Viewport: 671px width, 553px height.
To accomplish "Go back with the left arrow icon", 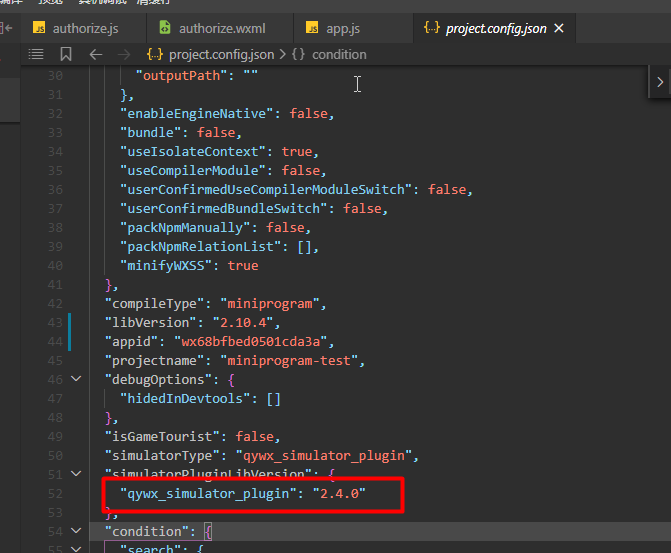I will pos(96,54).
